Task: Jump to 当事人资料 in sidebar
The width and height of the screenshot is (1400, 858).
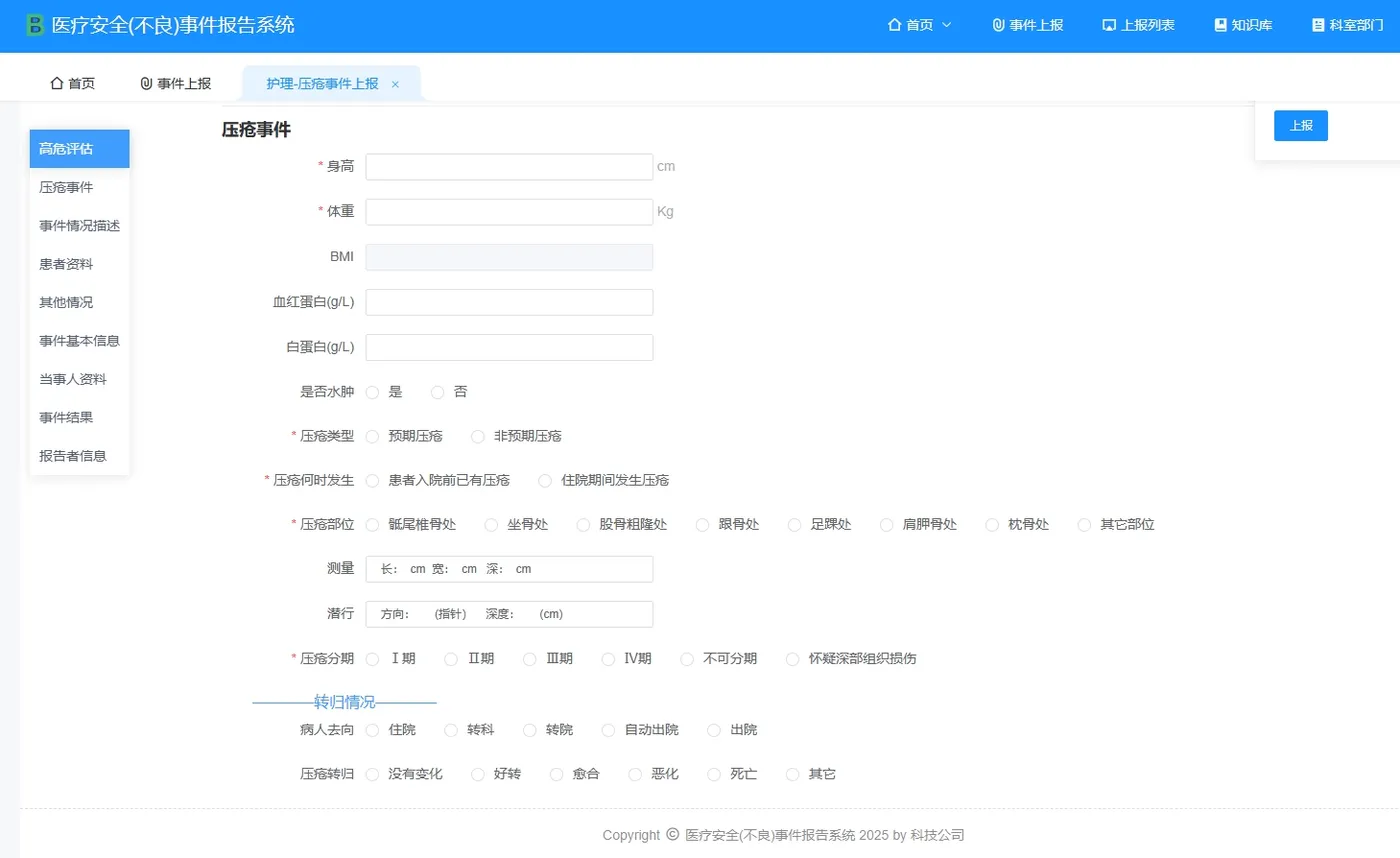Action: click(x=80, y=379)
